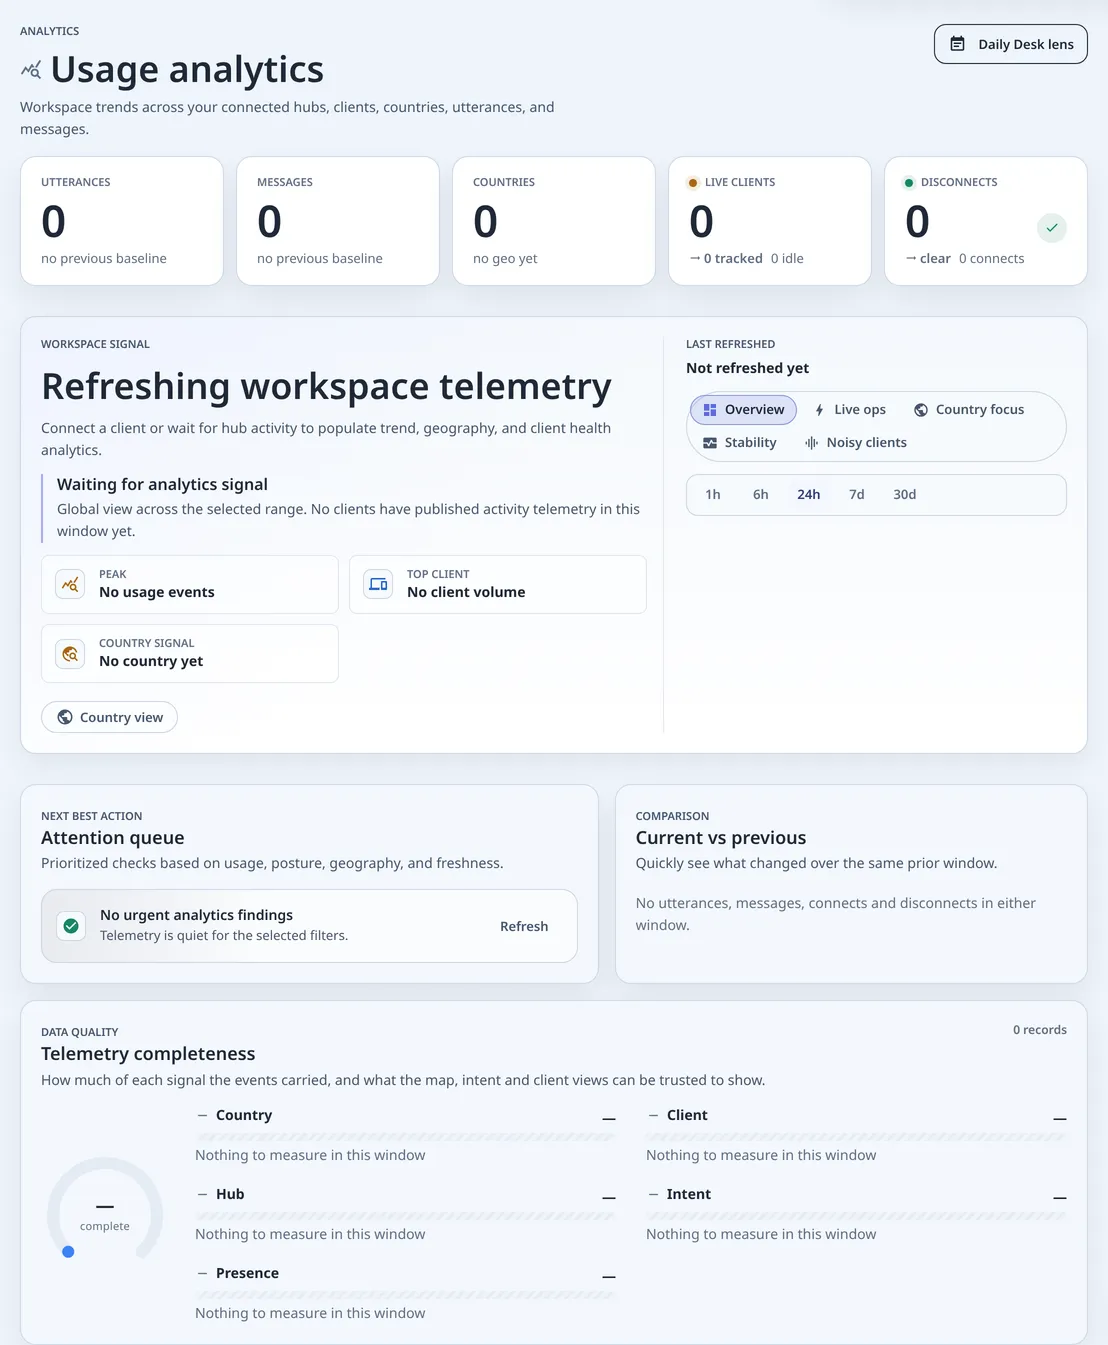Click the Noisy clients waveform icon

tap(812, 443)
